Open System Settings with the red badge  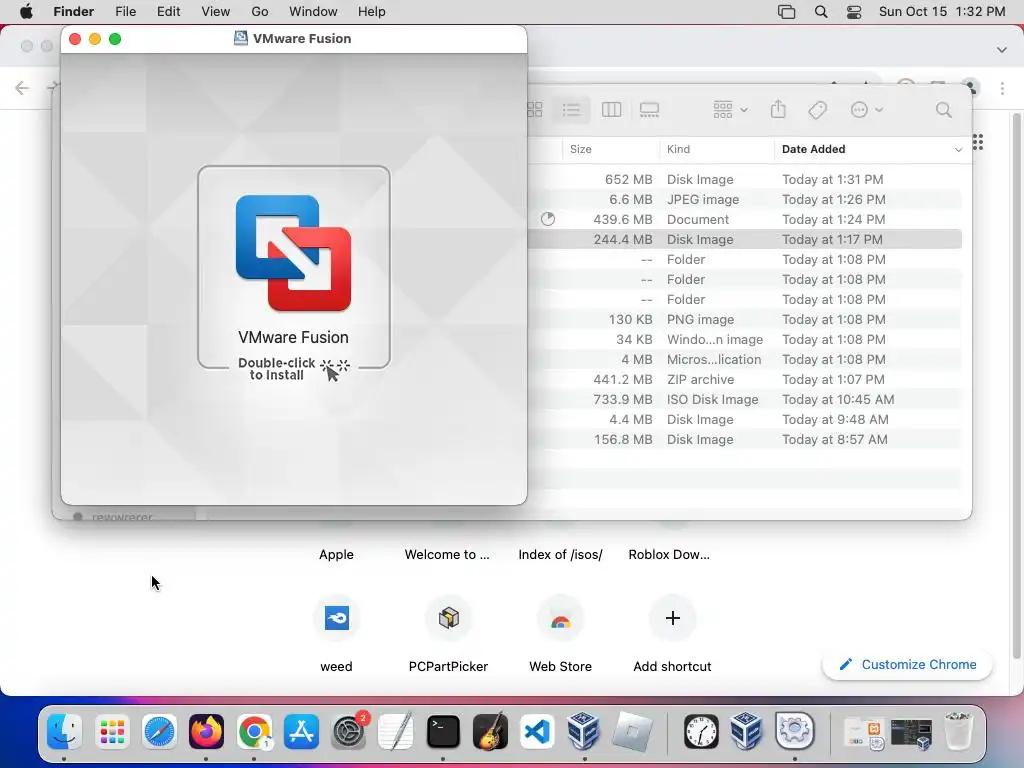349,731
